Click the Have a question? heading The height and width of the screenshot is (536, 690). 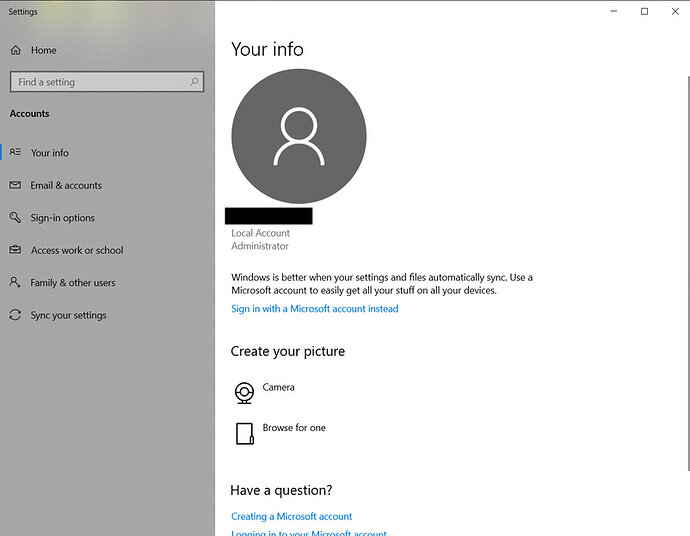tap(281, 490)
